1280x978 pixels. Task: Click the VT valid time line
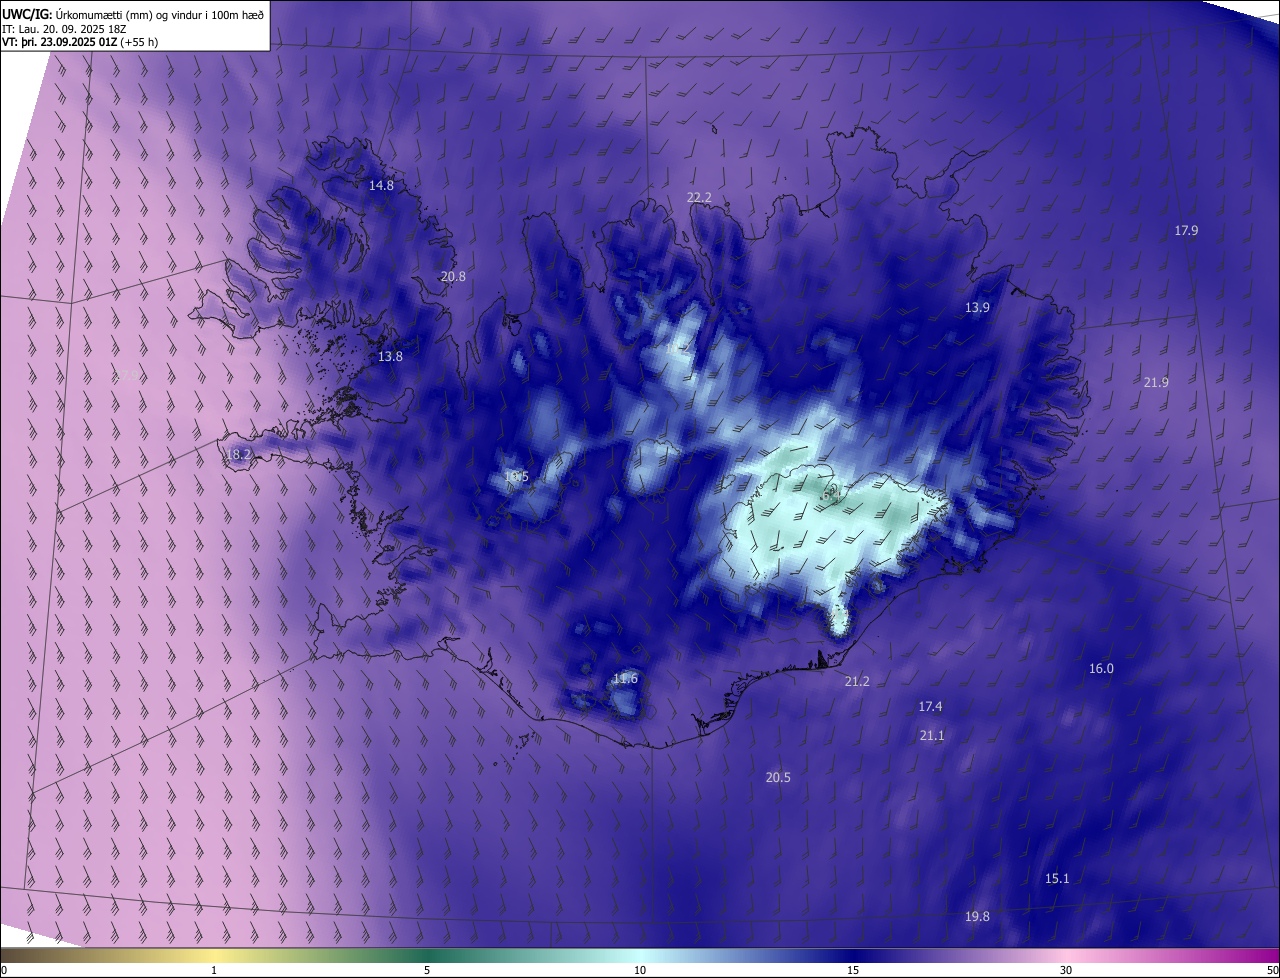click(x=80, y=42)
